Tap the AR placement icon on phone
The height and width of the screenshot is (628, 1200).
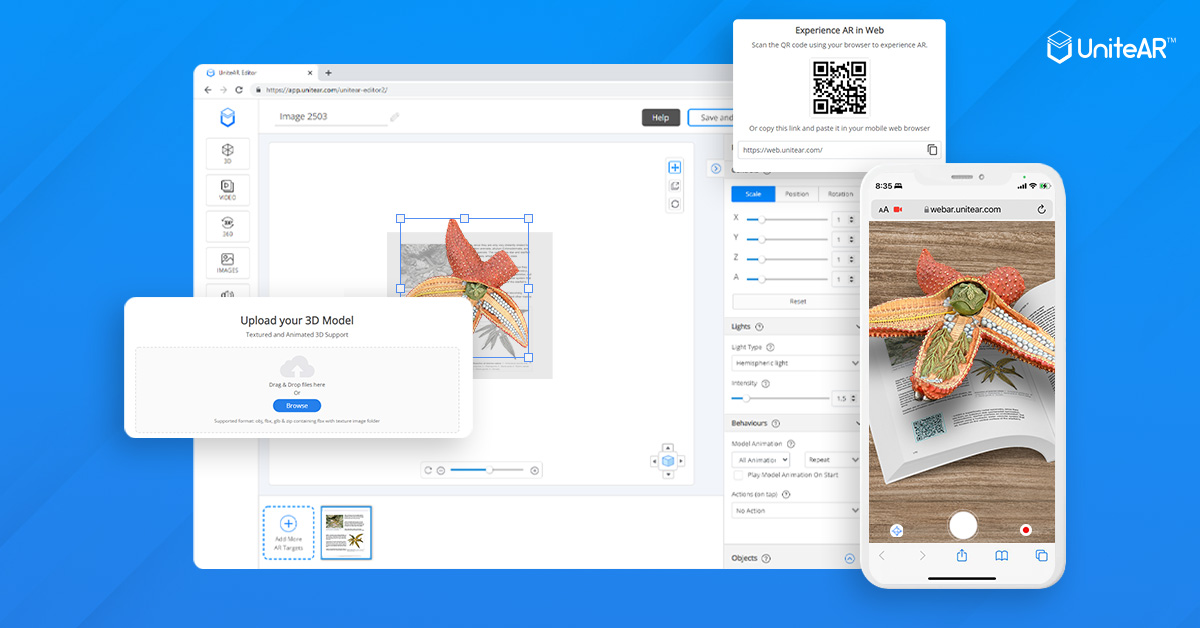tap(897, 530)
